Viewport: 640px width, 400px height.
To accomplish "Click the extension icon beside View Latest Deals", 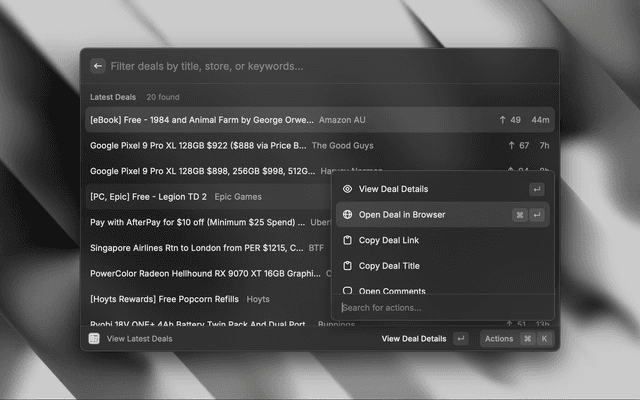I will pyautogui.click(x=93, y=339).
